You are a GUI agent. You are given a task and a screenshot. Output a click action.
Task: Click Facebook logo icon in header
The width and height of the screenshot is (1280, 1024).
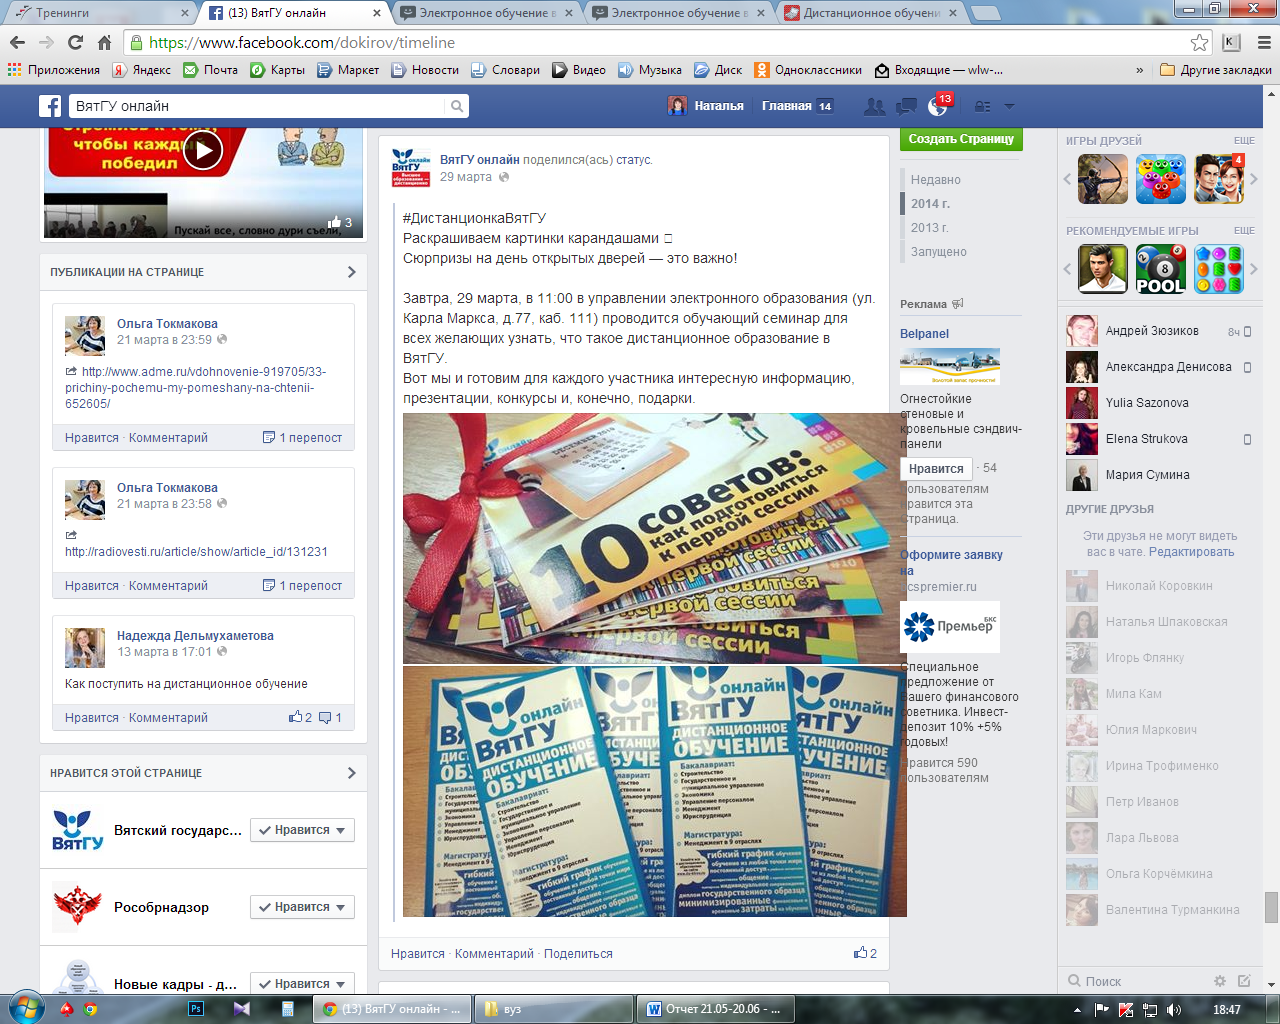50,106
